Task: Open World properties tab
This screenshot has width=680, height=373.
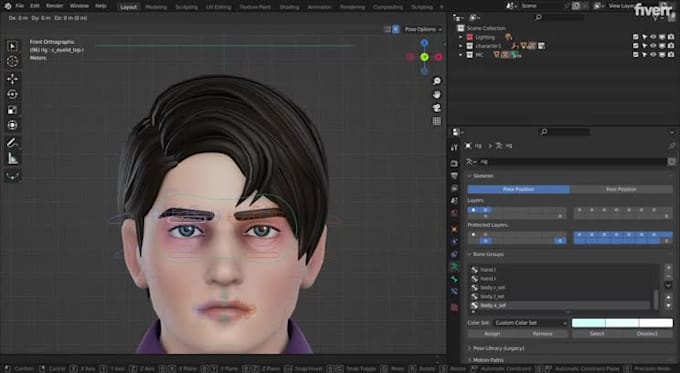Action: coord(454,213)
